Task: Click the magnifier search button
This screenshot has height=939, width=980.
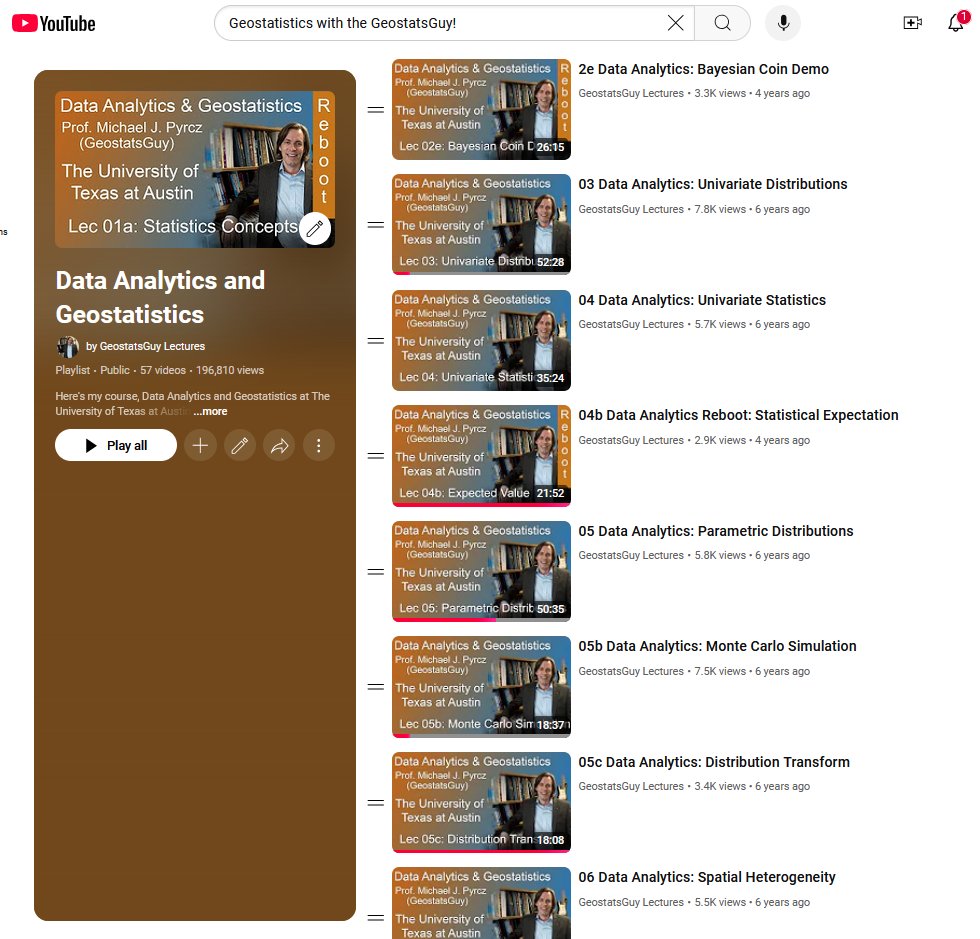Action: [722, 23]
